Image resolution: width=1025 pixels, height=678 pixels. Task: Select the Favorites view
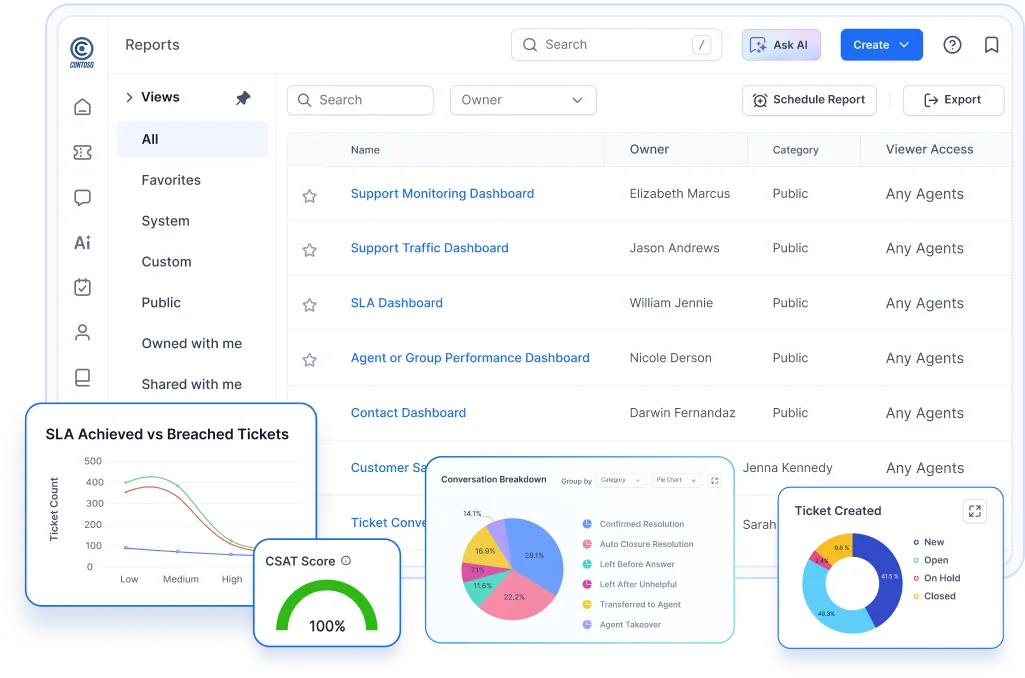tap(171, 180)
